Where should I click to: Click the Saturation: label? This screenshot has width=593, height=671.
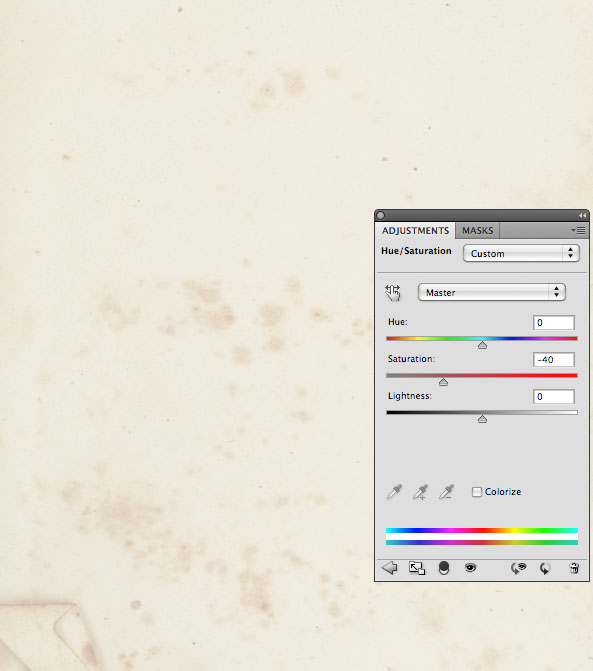411,359
